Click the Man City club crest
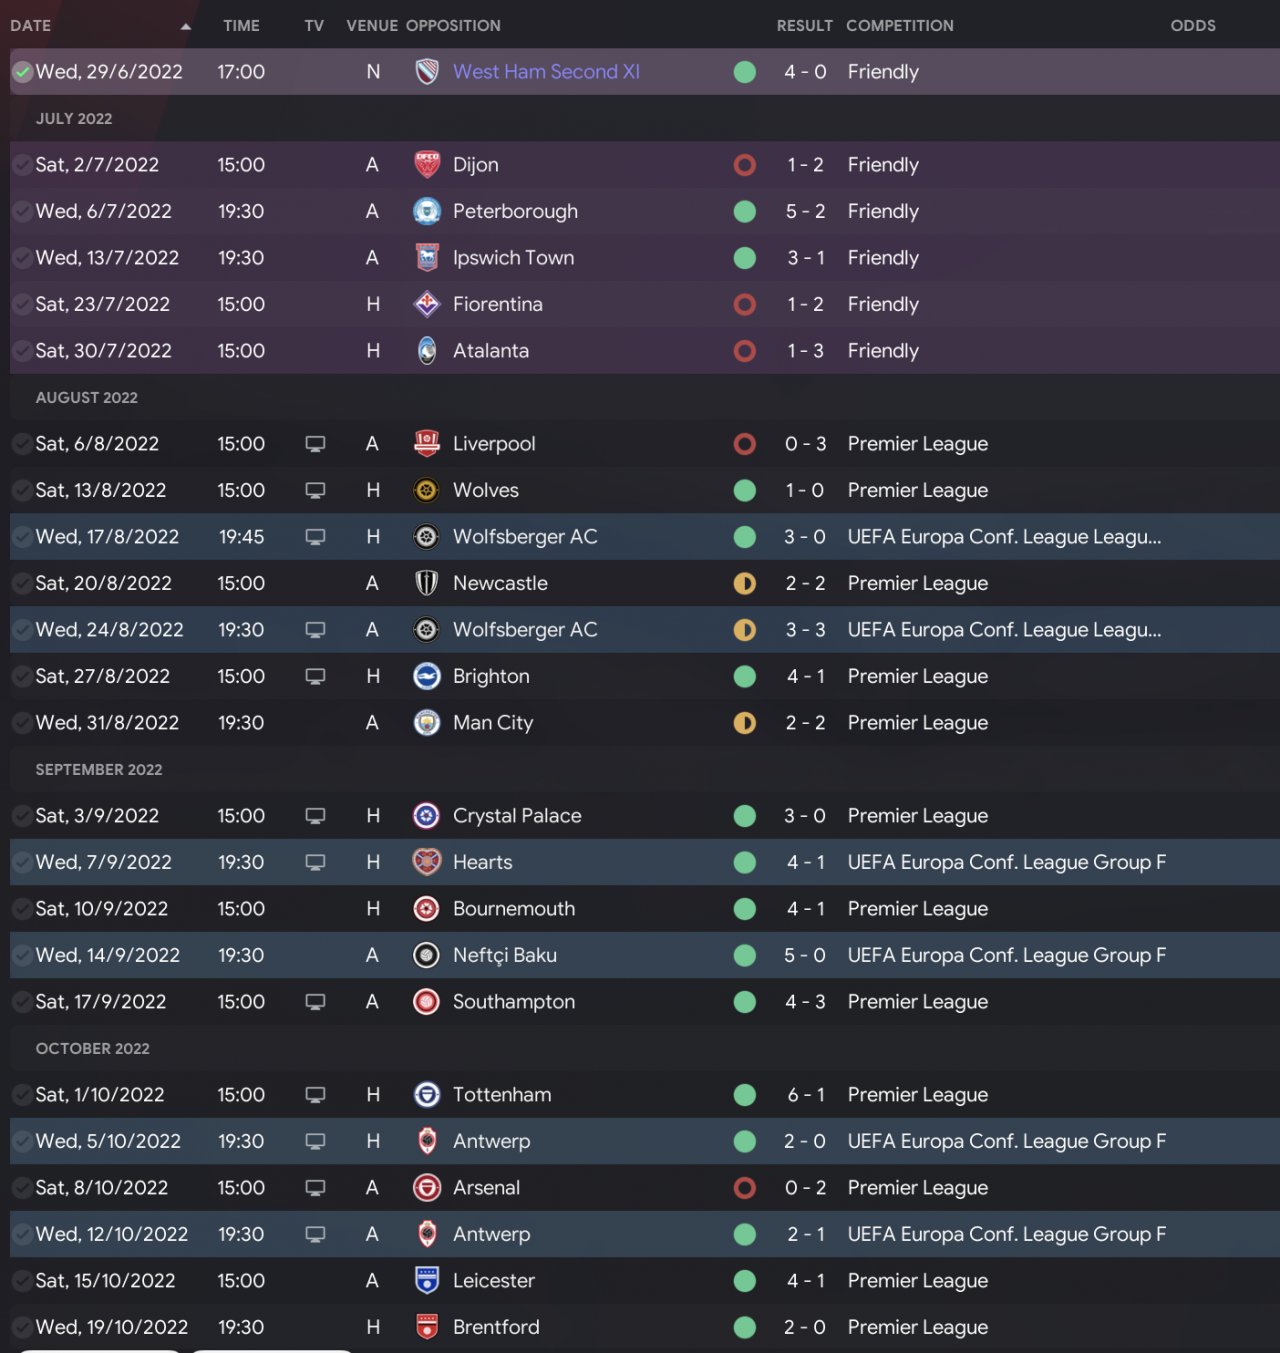Viewport: 1280px width, 1353px height. tap(427, 723)
